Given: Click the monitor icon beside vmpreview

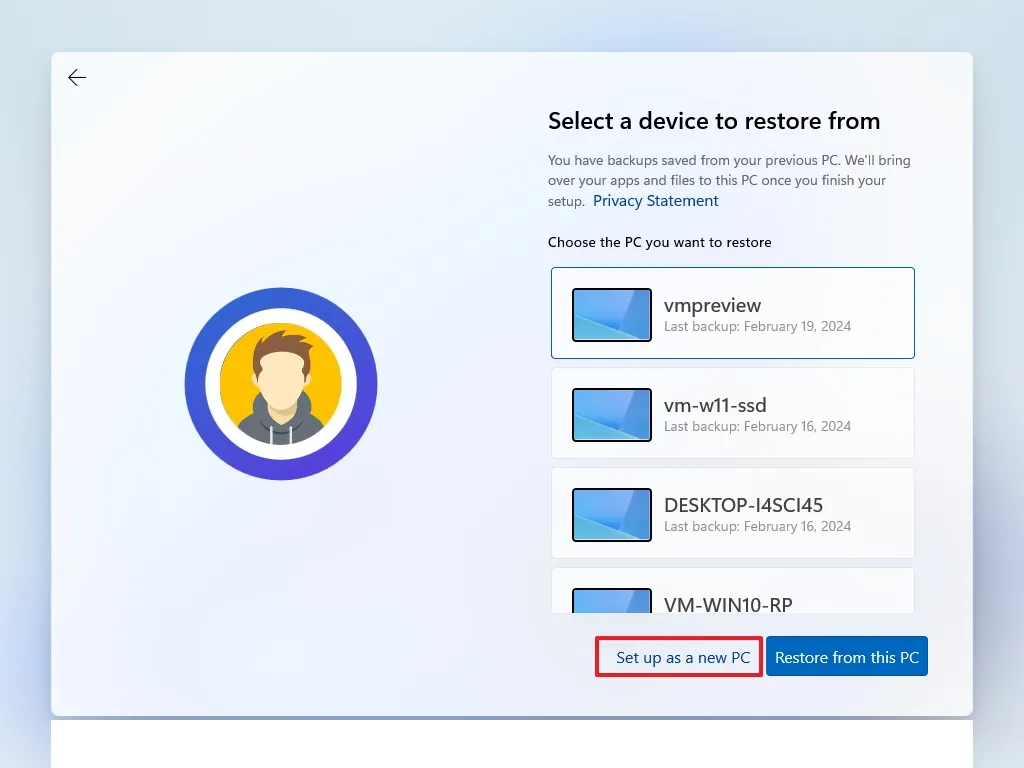Looking at the screenshot, I should point(611,313).
